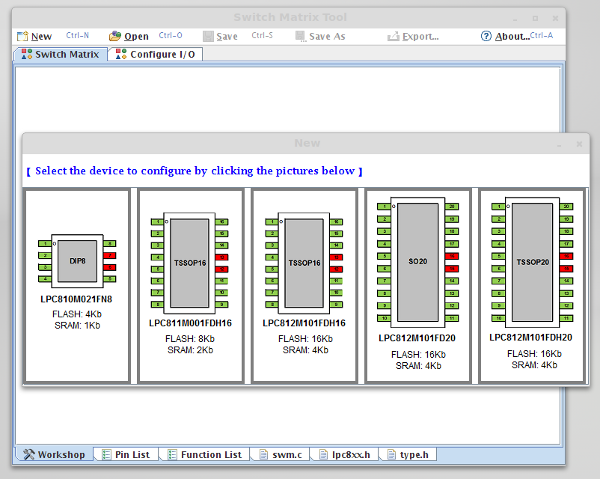Close the New dialog window
The height and width of the screenshot is (479, 600).
point(579,144)
